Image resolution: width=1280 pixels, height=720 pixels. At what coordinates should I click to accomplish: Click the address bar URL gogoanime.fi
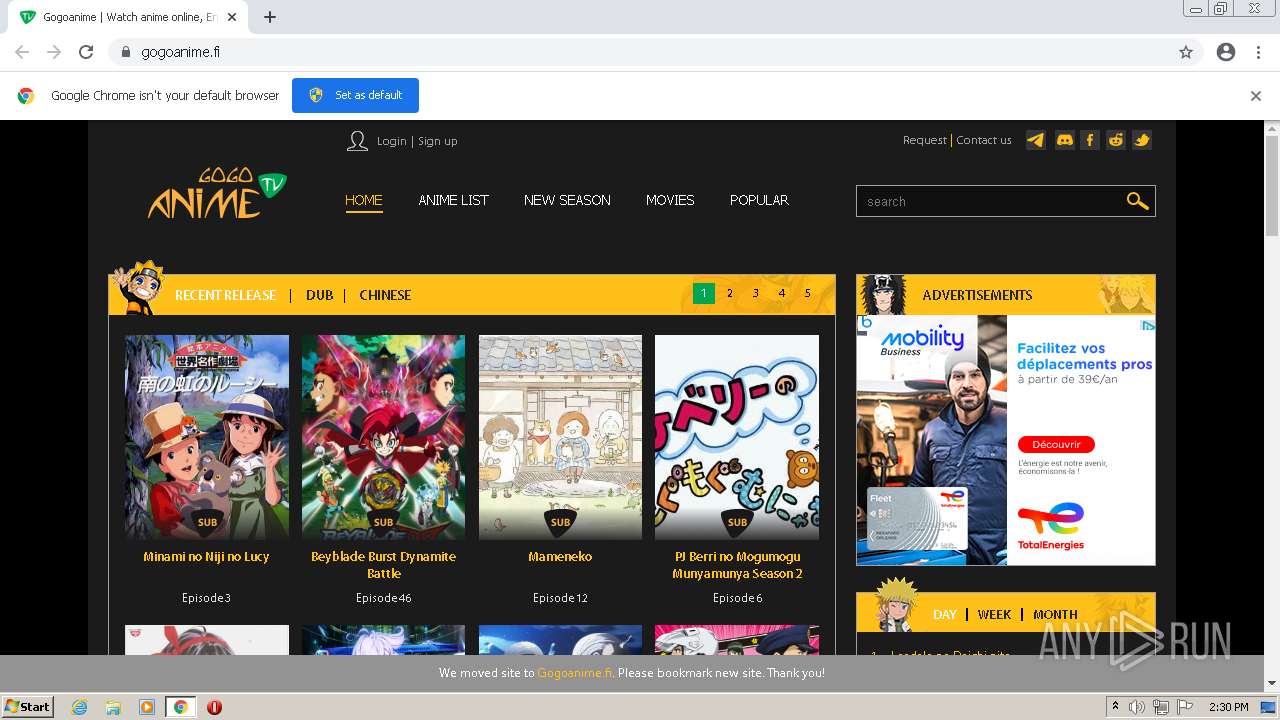pyautogui.click(x=181, y=52)
